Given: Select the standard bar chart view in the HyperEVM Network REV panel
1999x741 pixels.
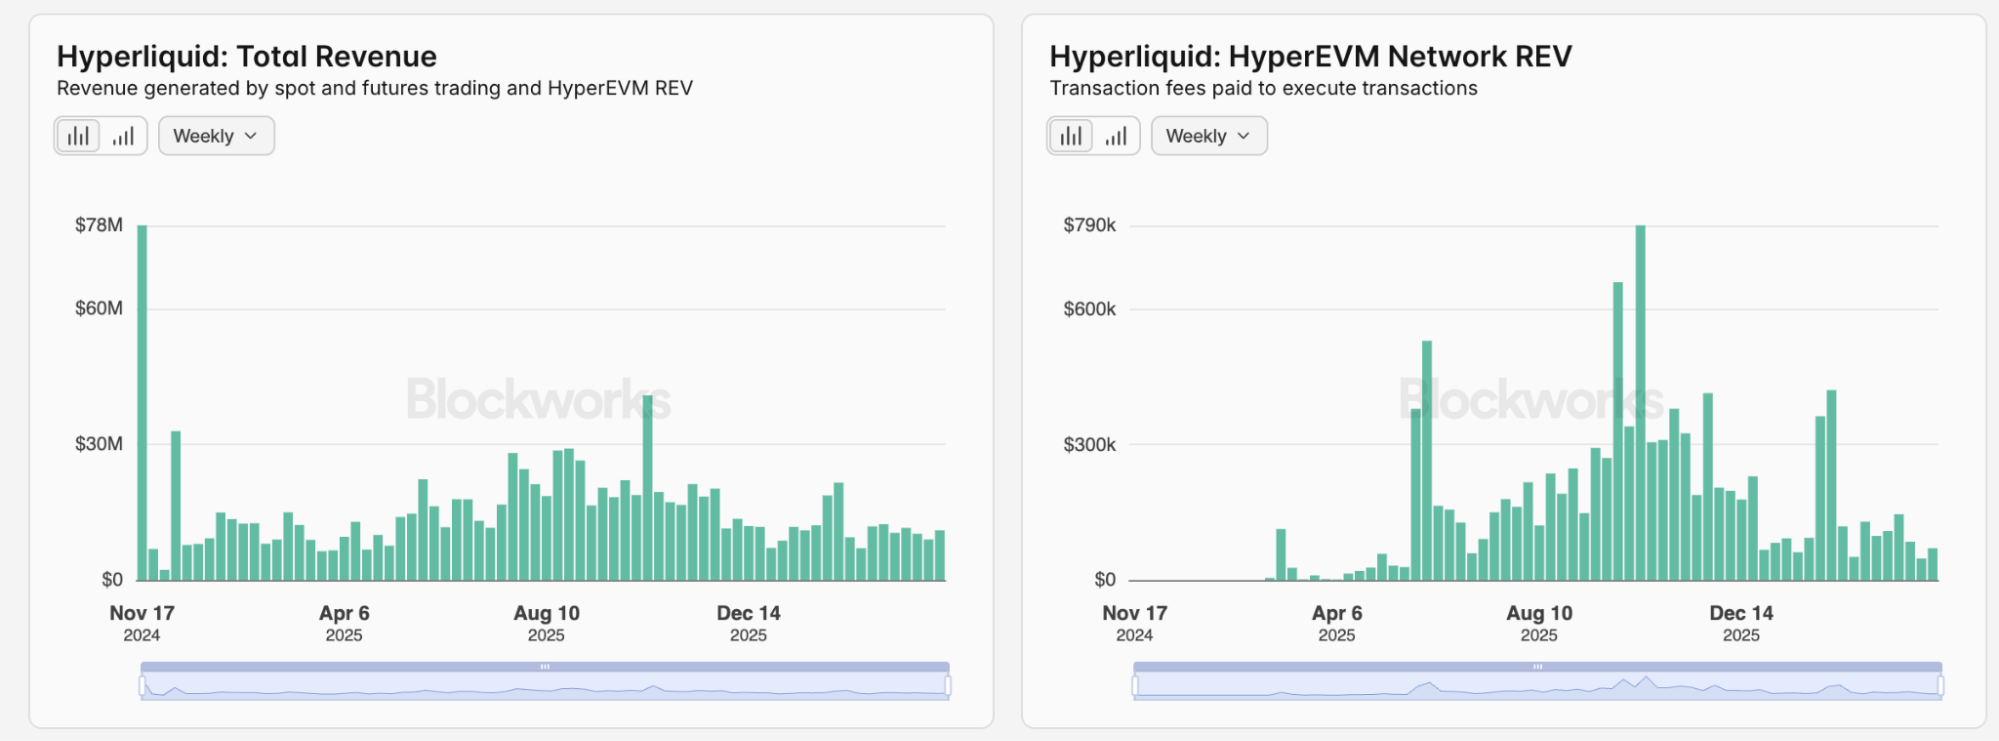Looking at the screenshot, I should pyautogui.click(x=1071, y=136).
